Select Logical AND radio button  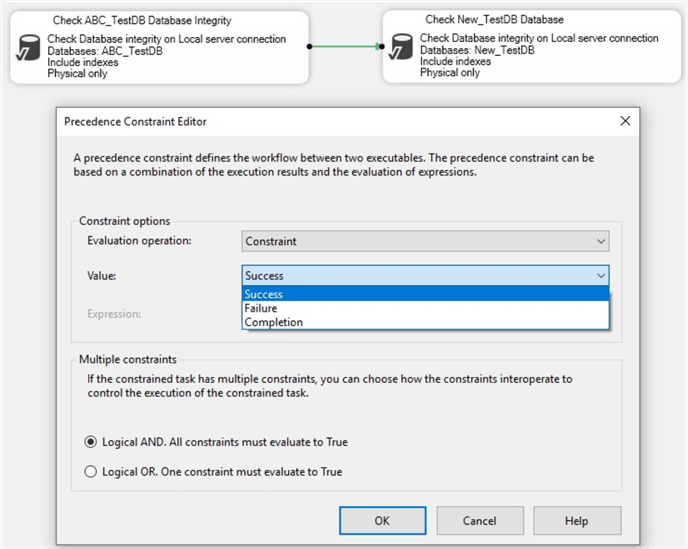[91, 441]
